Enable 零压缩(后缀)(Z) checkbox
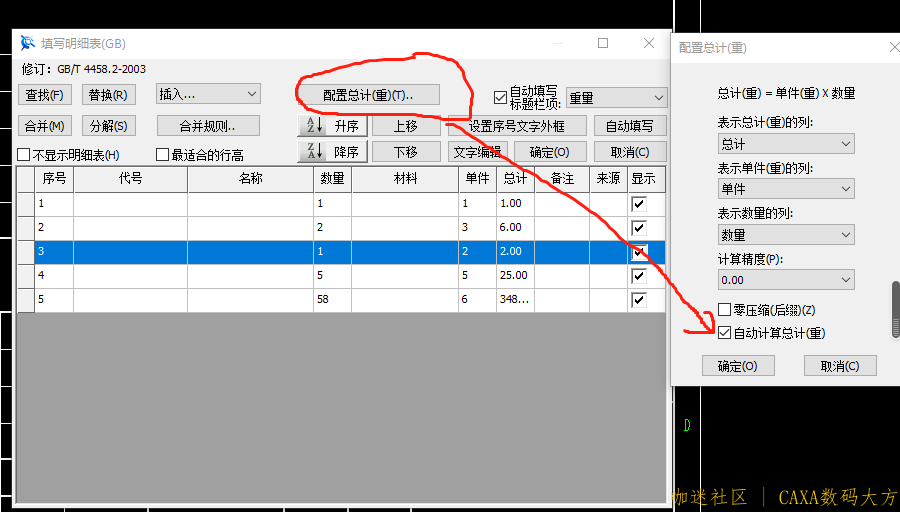Viewport: 900px width, 512px height. (725, 311)
